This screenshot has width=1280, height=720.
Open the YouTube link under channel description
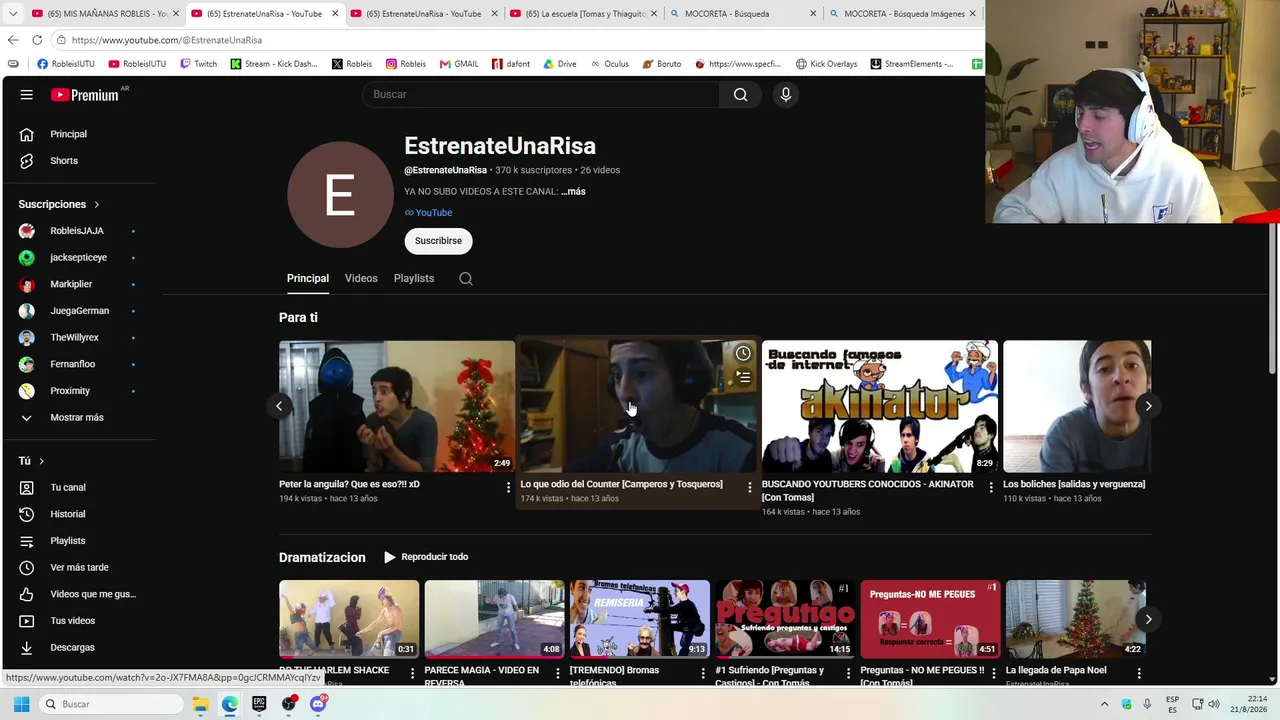tap(428, 212)
